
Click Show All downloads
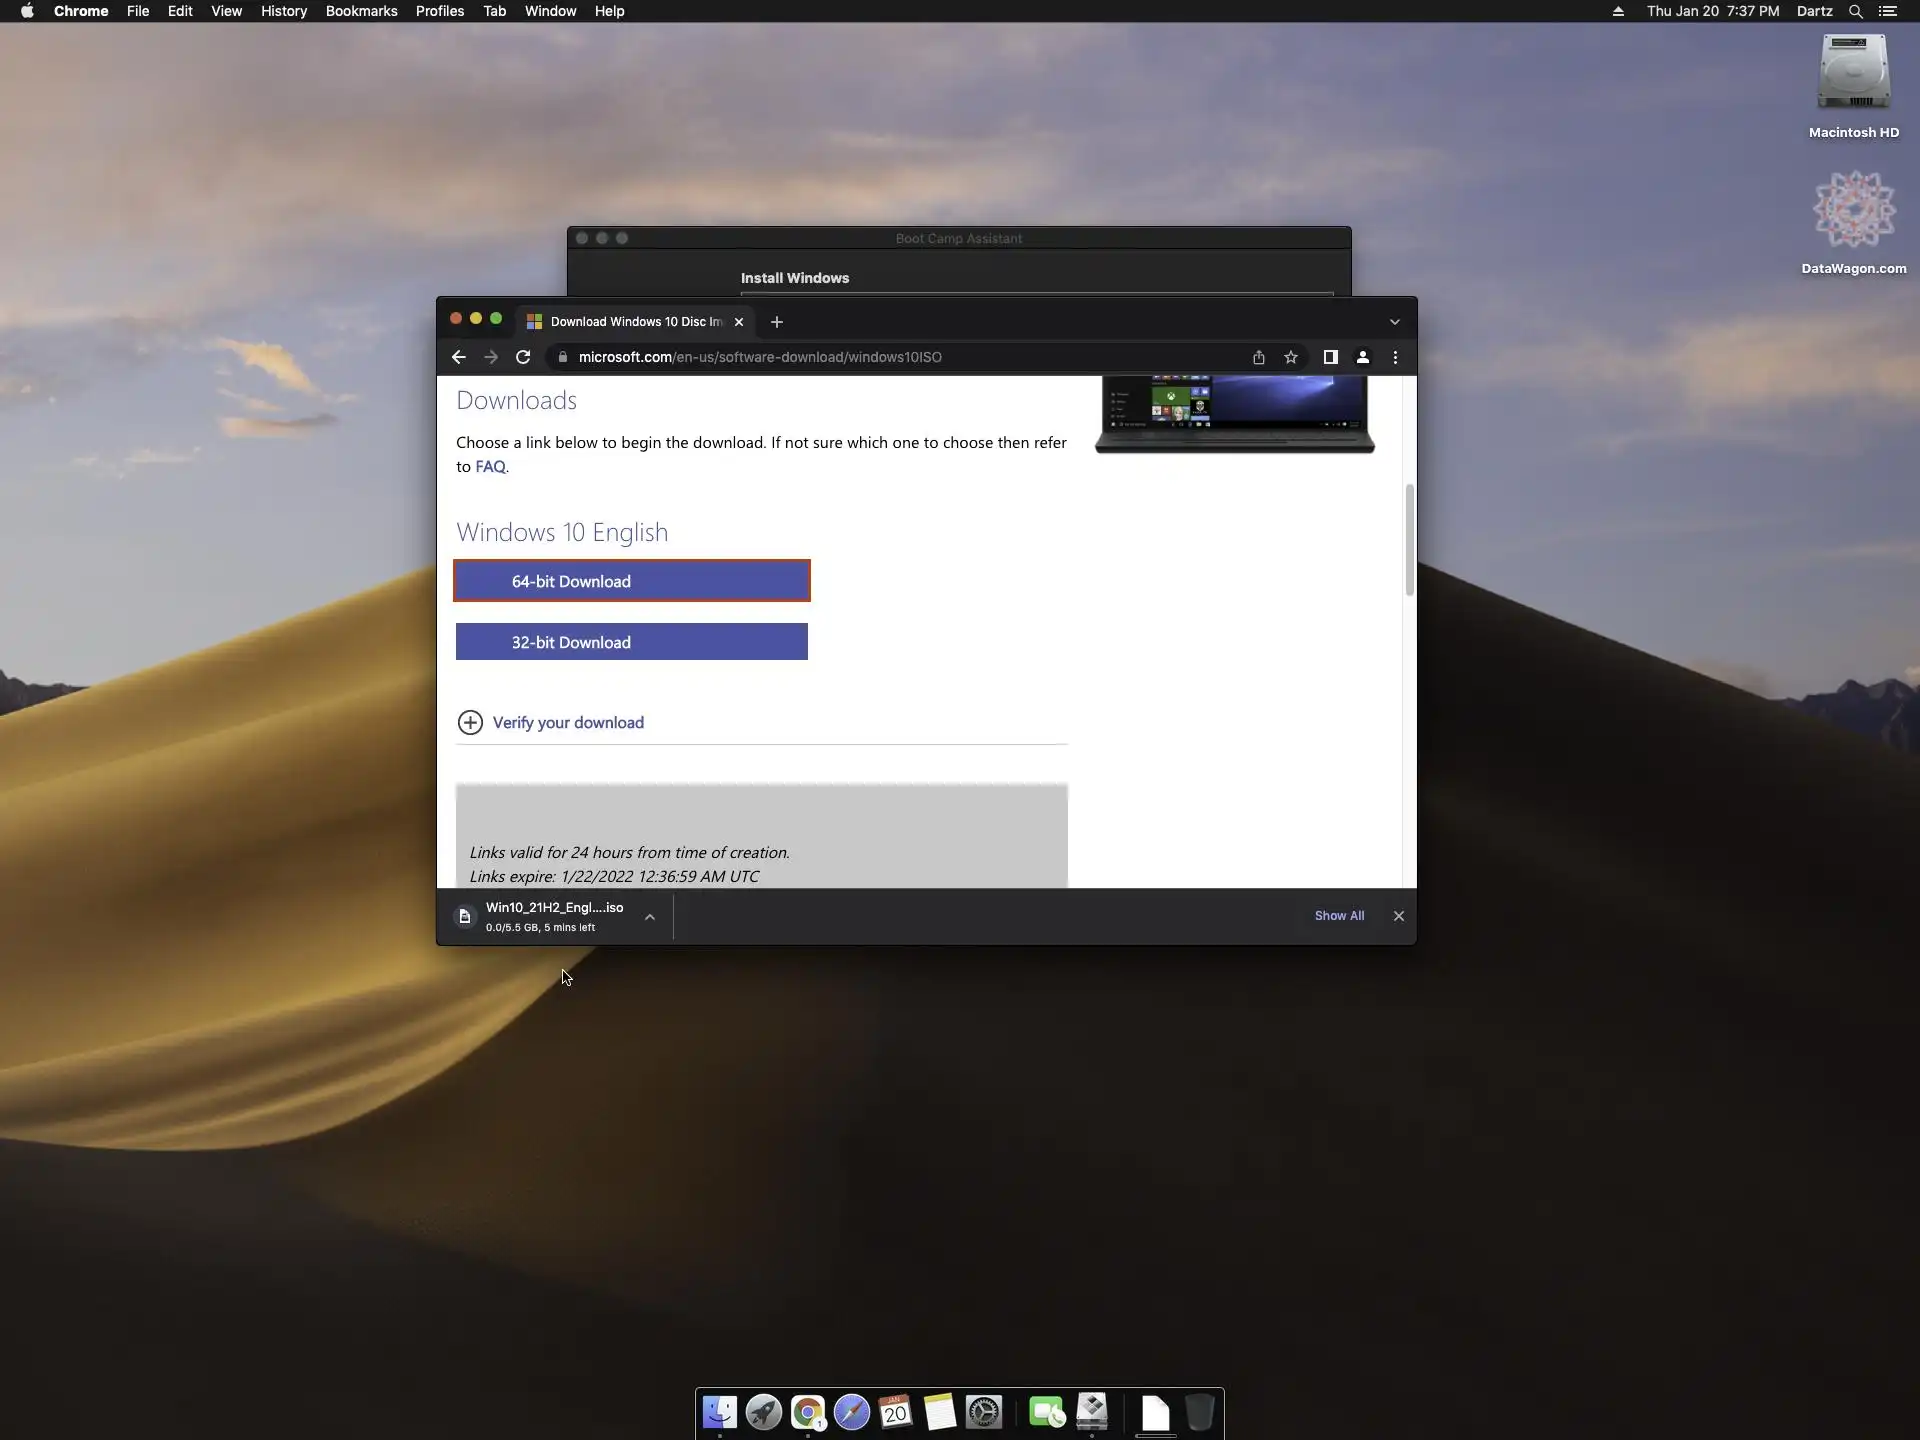(x=1338, y=916)
